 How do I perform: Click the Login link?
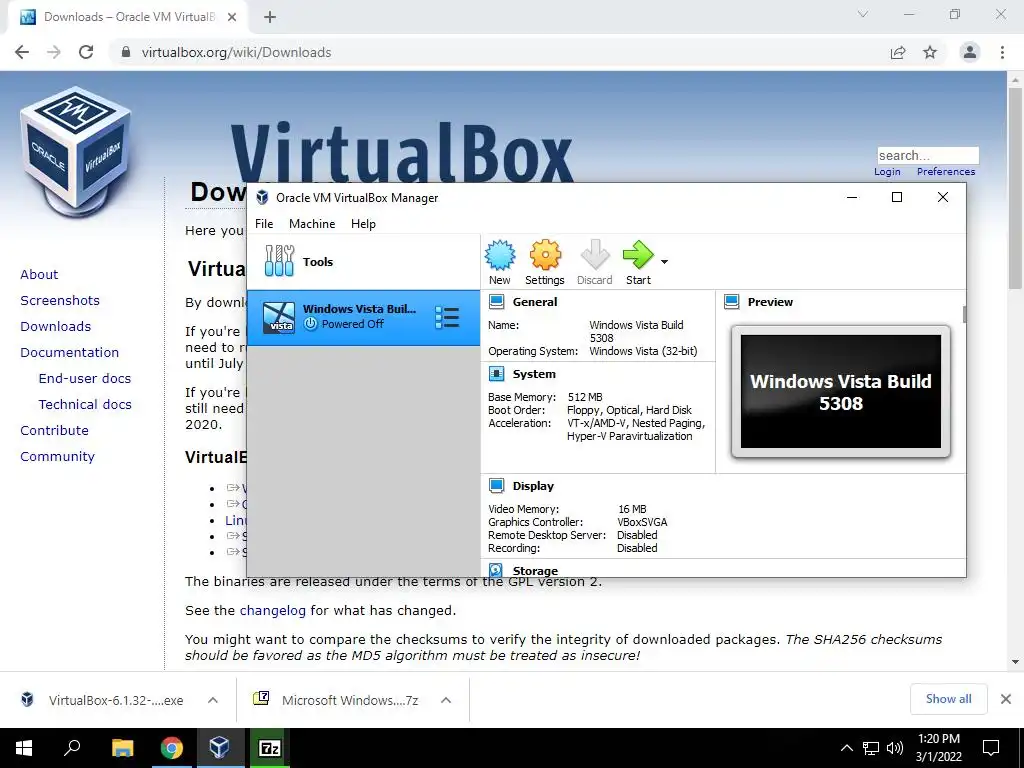(x=887, y=172)
